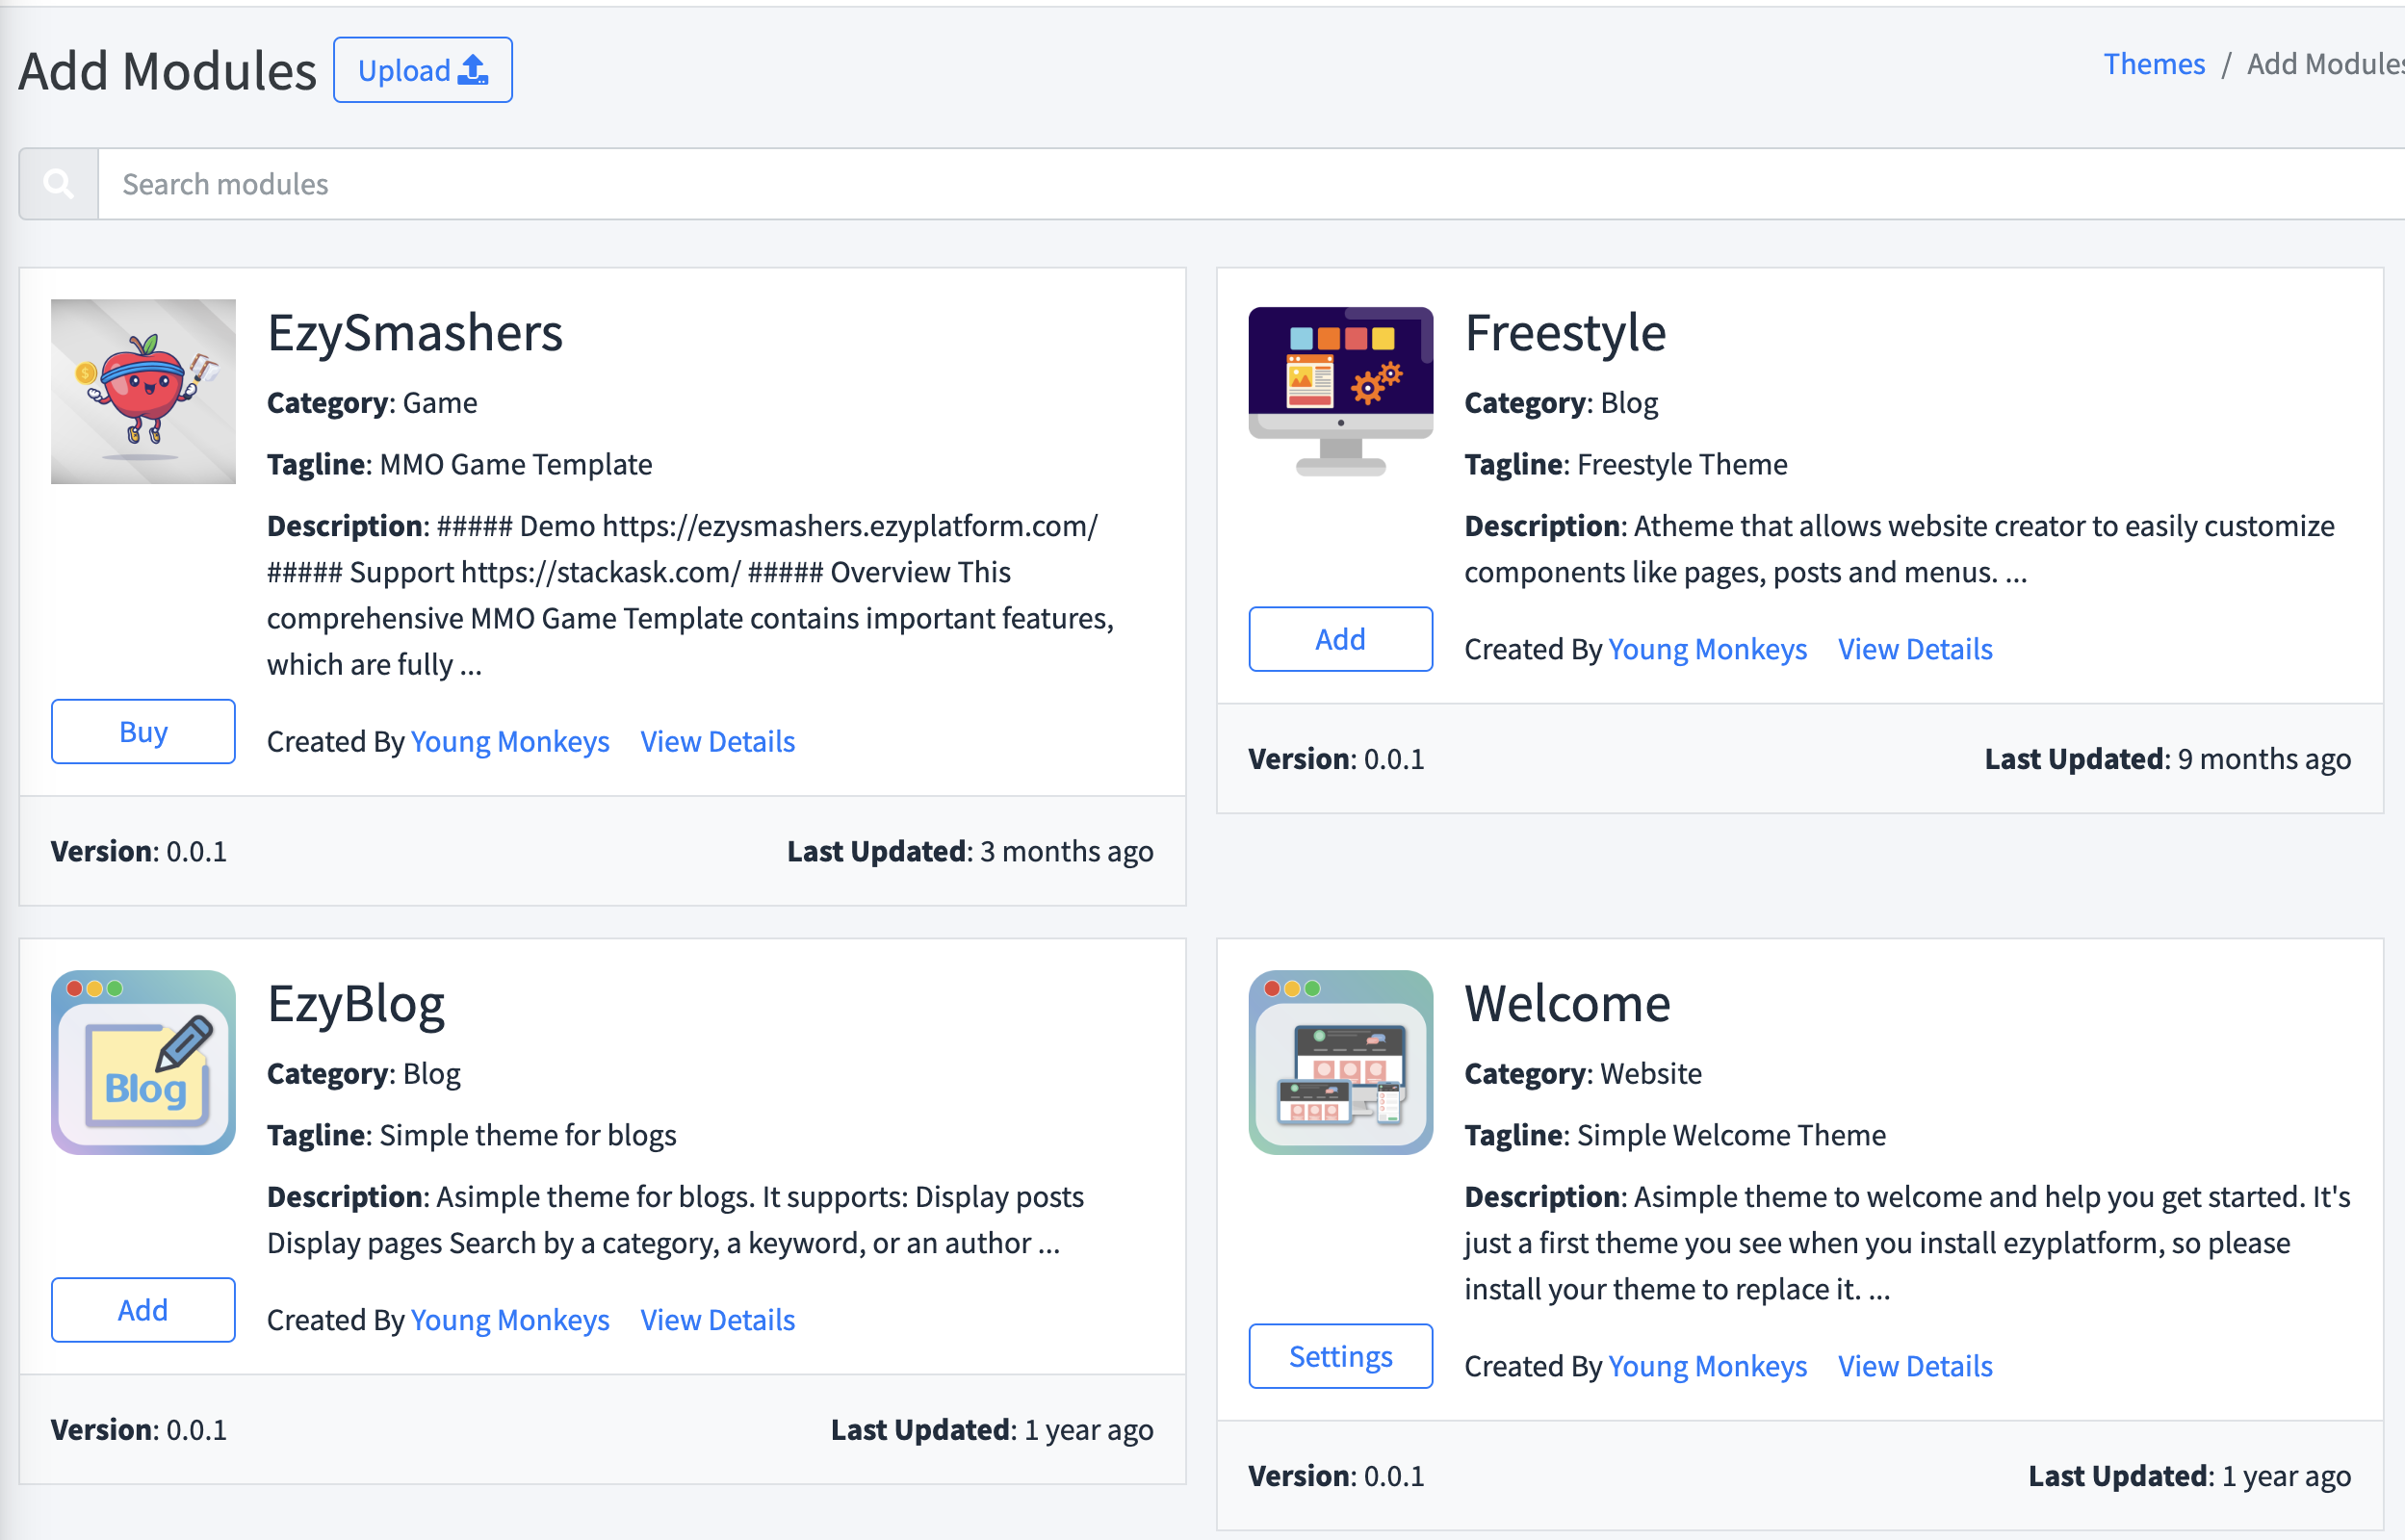Open the Themes breadcrumb link
2405x1540 pixels.
pyautogui.click(x=2154, y=64)
